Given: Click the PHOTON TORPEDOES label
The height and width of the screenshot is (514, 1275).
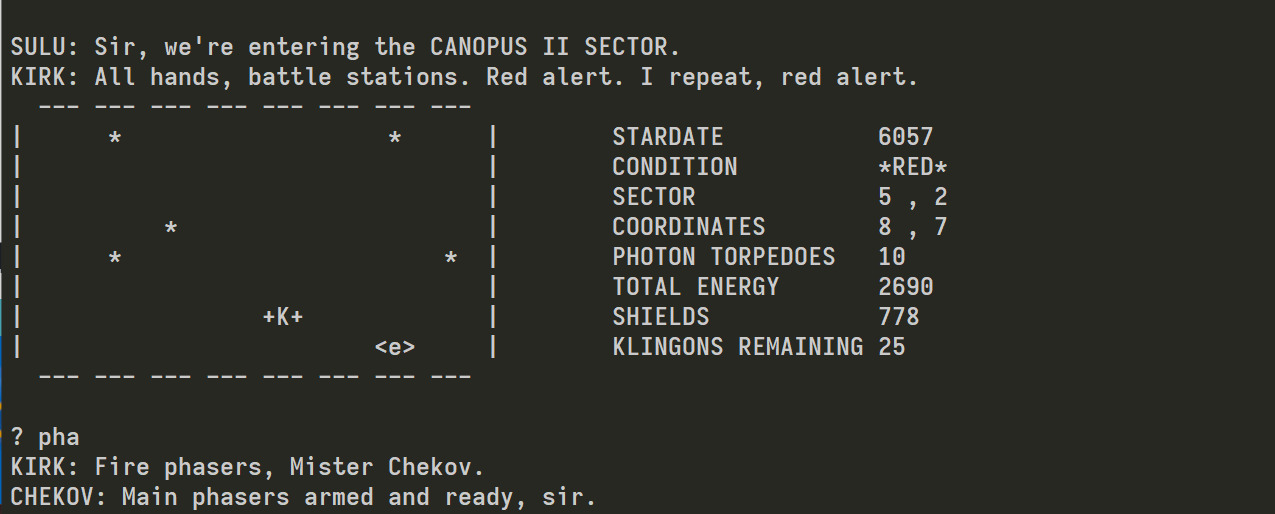Looking at the screenshot, I should (723, 257).
